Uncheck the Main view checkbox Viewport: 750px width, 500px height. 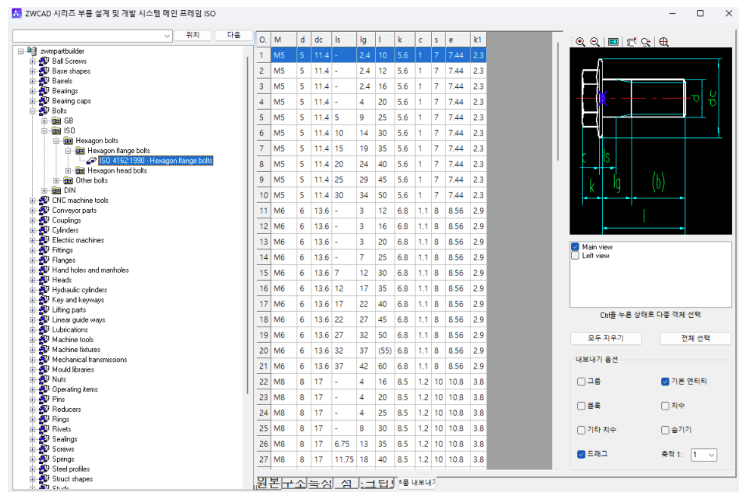point(575,247)
